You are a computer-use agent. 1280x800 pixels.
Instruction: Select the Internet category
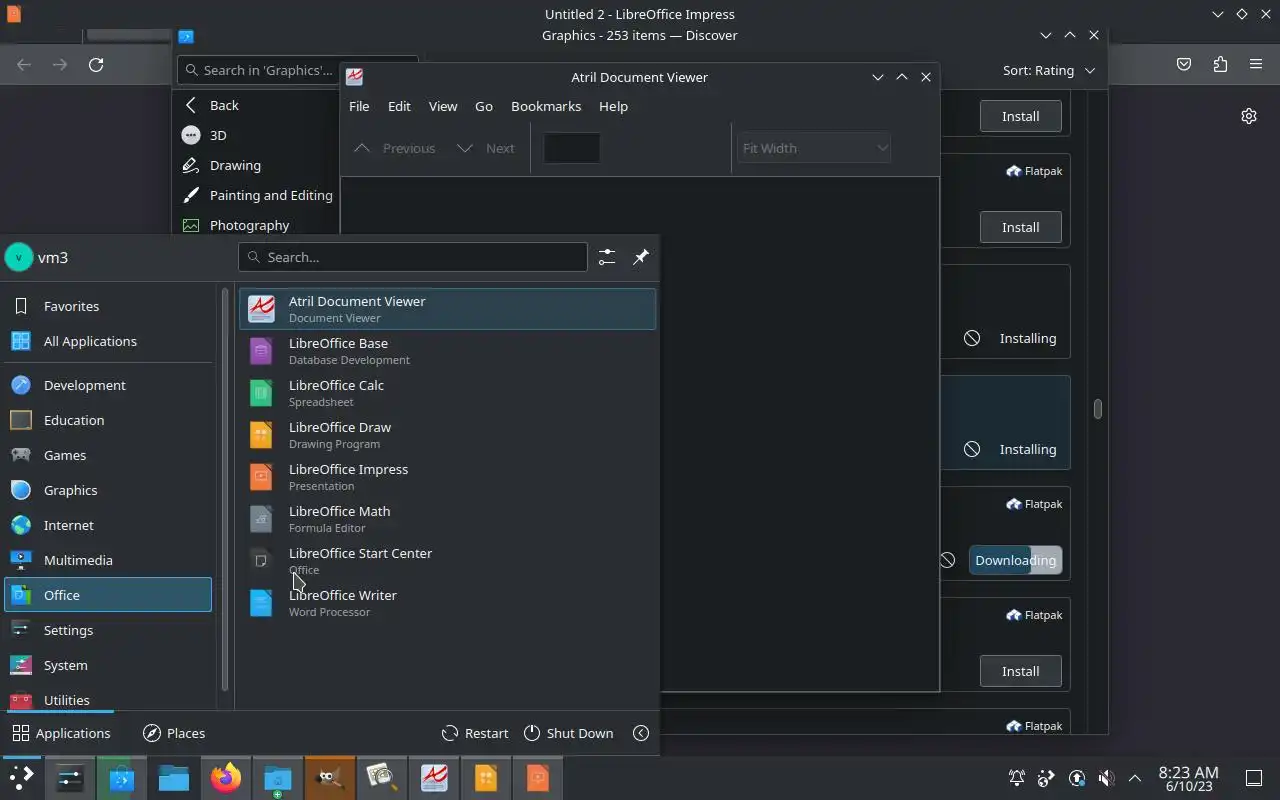[108, 525]
